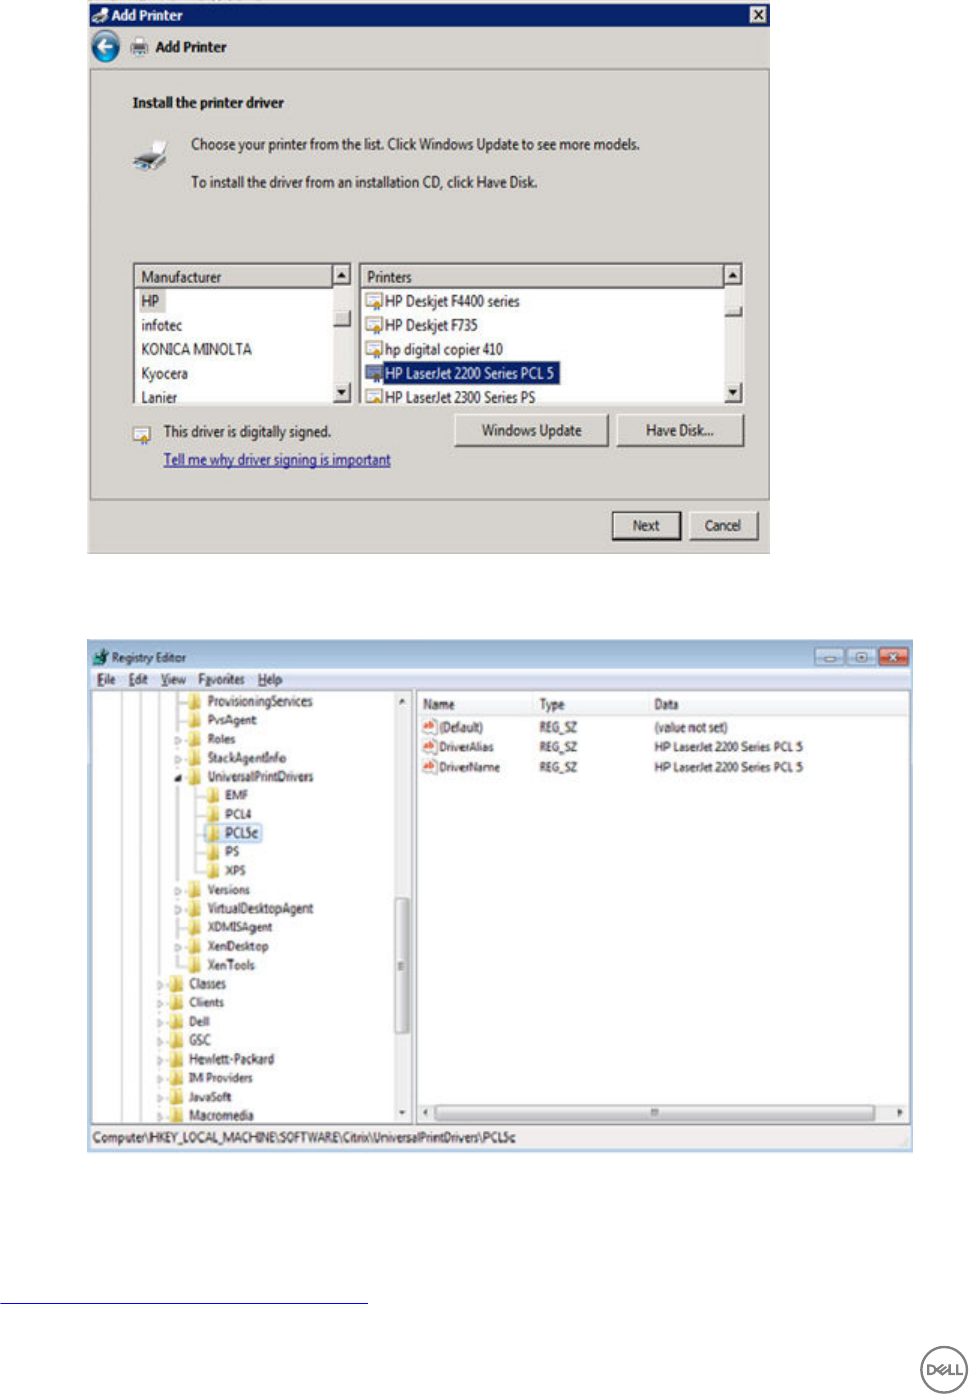Screen dimensions: 969x1394
Task: Click the HP Deskjet F735 driver icon
Action: [x=374, y=325]
